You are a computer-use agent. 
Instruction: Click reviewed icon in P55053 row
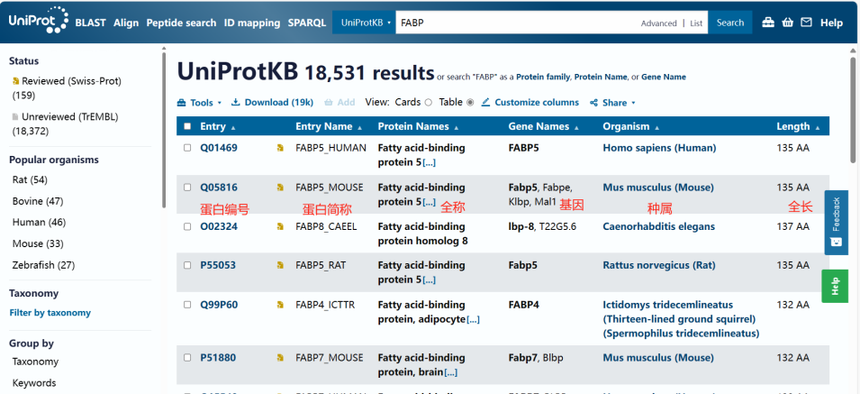coord(280,266)
